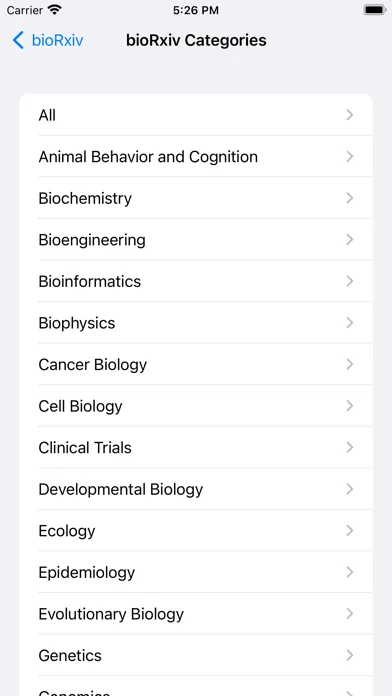Tap the chevron beside Bioinformatics
Screen dimensions: 392x696
pos(350,281)
